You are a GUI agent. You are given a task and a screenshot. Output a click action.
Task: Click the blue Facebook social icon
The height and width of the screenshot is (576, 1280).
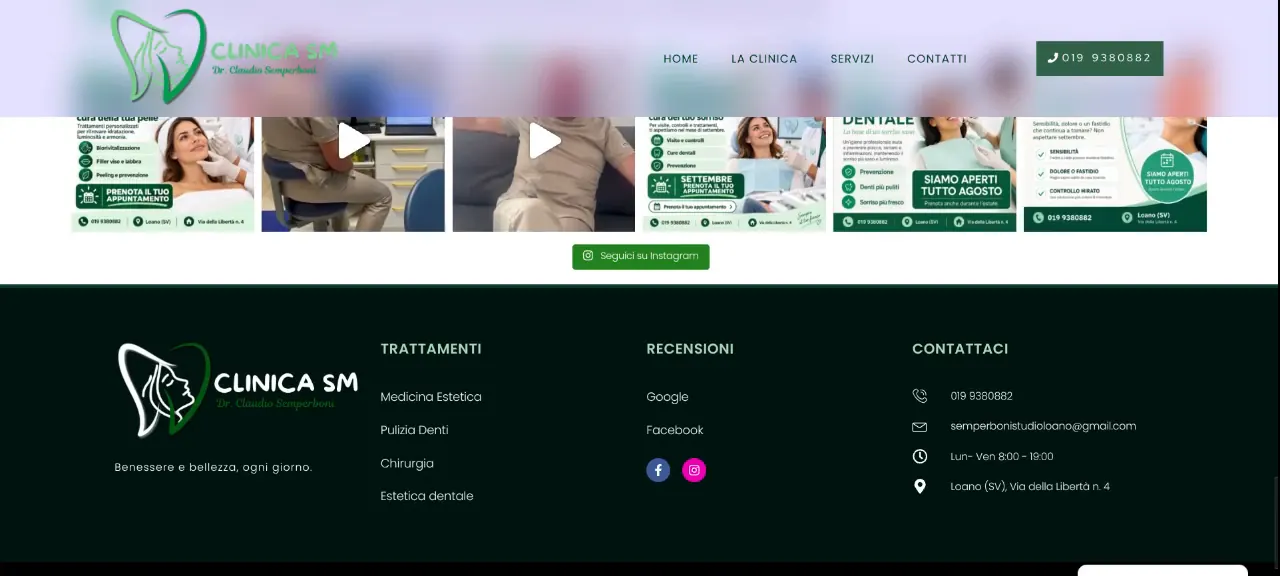(x=658, y=470)
